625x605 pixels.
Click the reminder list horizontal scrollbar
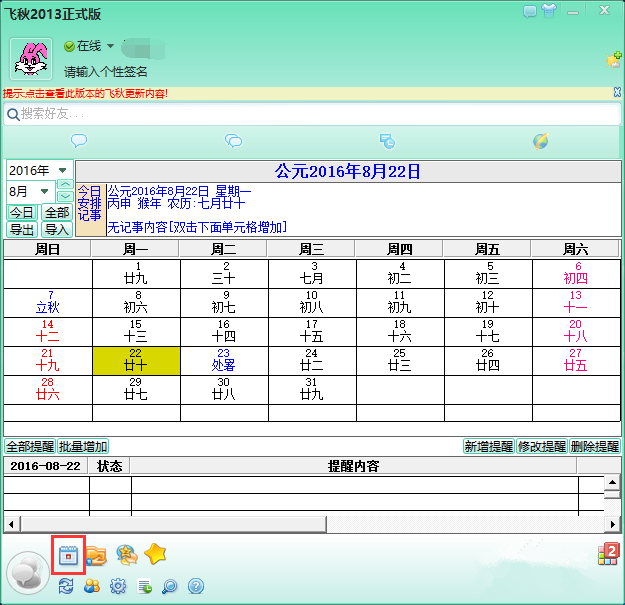[x=300, y=523]
